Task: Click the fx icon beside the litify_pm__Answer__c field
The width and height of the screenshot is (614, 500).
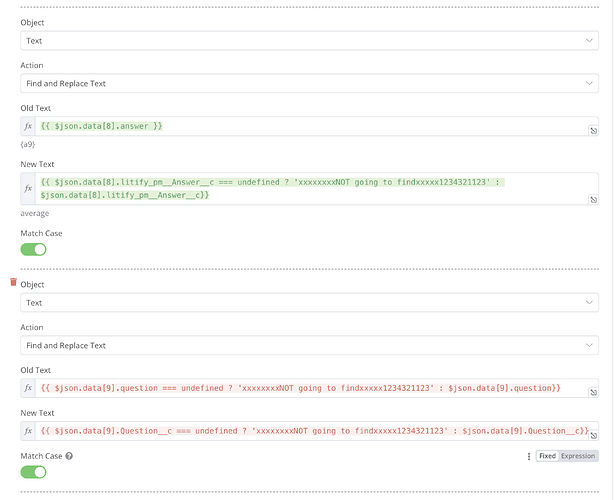Action: tap(29, 188)
